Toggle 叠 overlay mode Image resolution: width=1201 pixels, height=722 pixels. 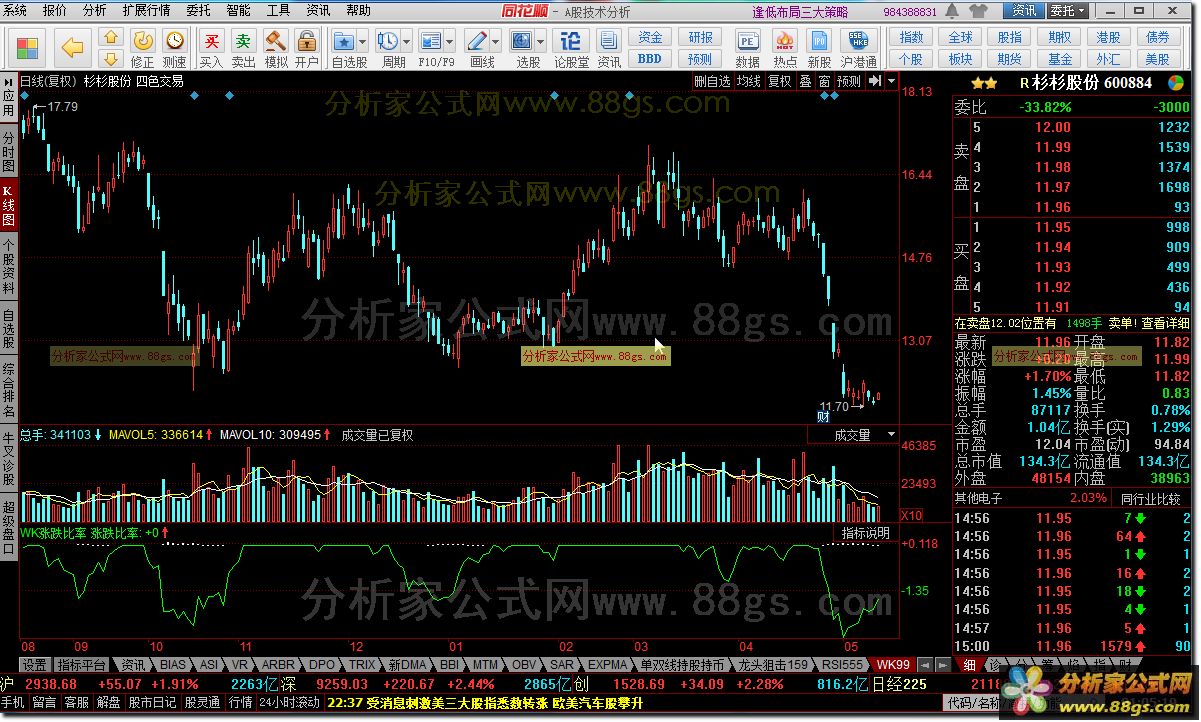(805, 81)
